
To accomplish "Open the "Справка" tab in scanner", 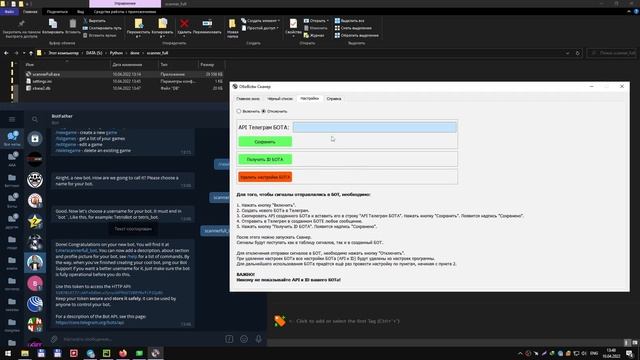I will [334, 99].
